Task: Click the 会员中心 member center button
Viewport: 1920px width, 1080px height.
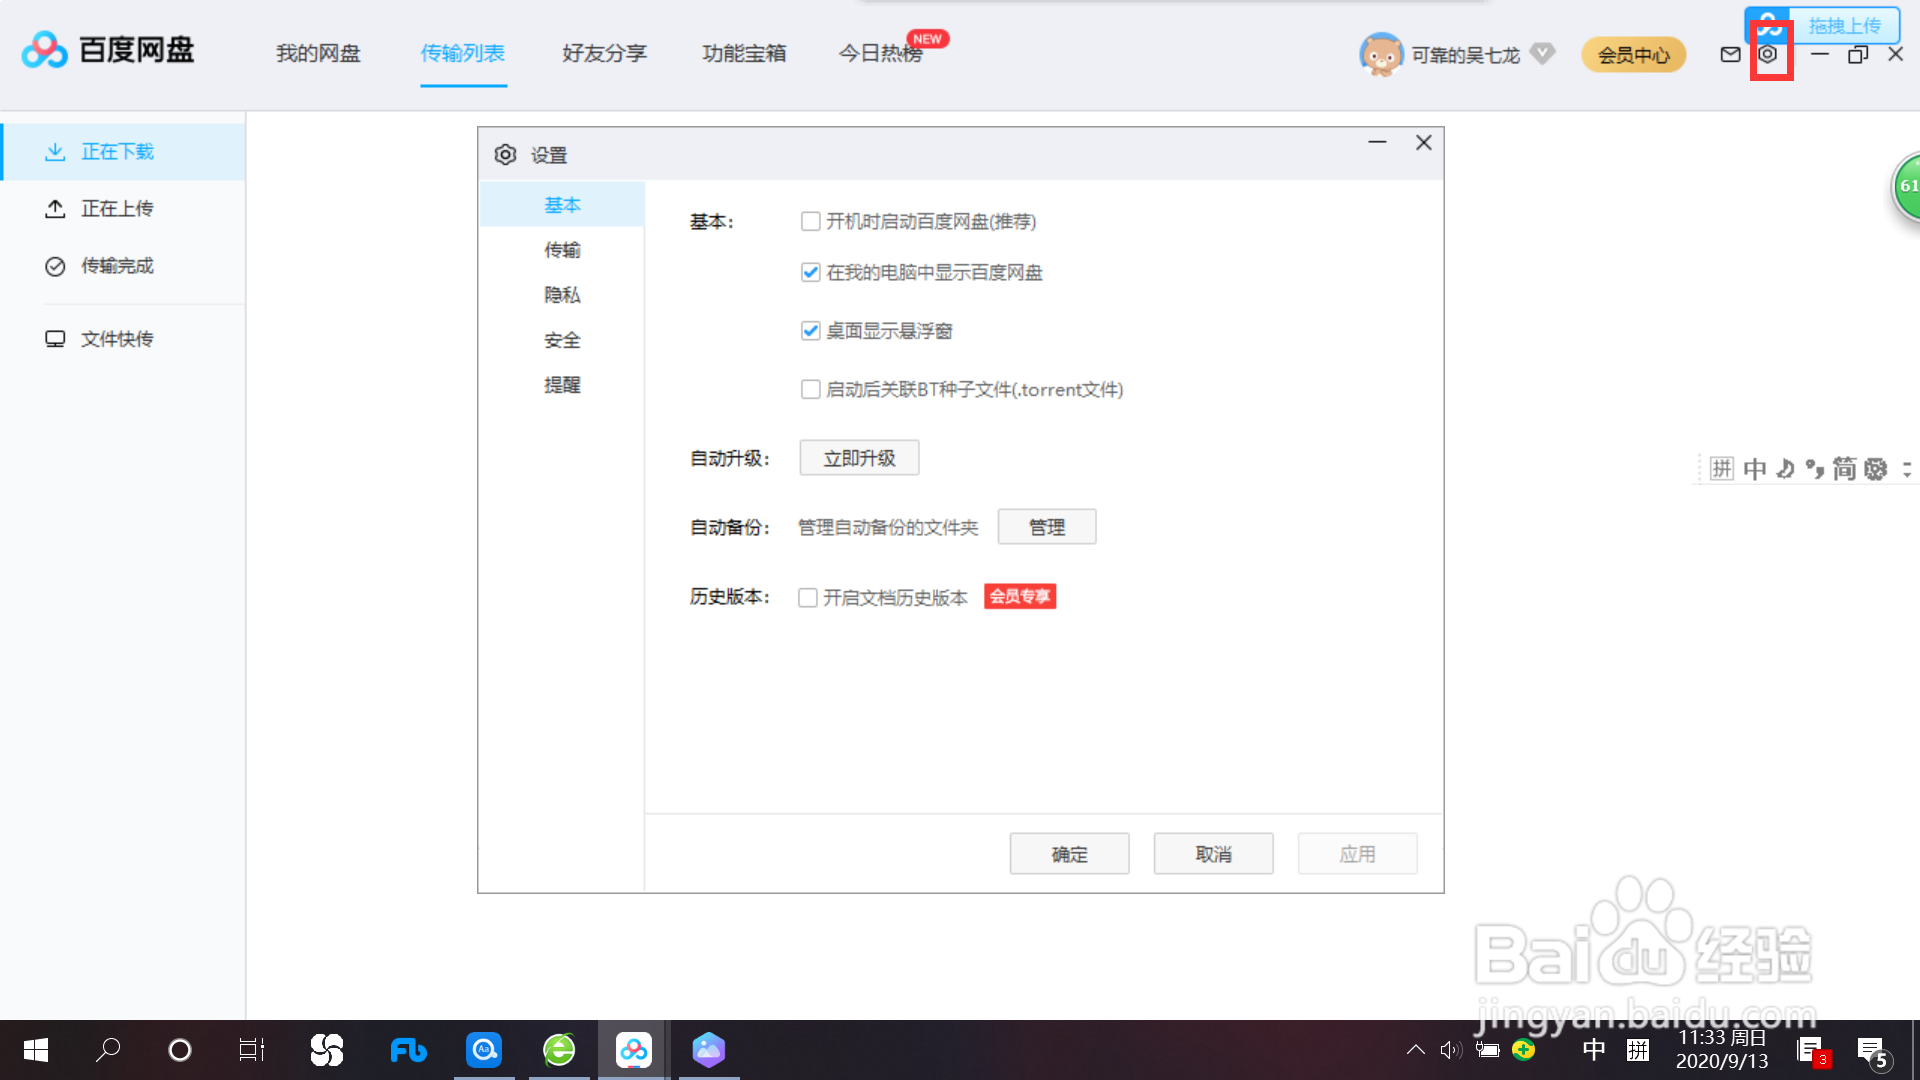Action: pyautogui.click(x=1633, y=55)
